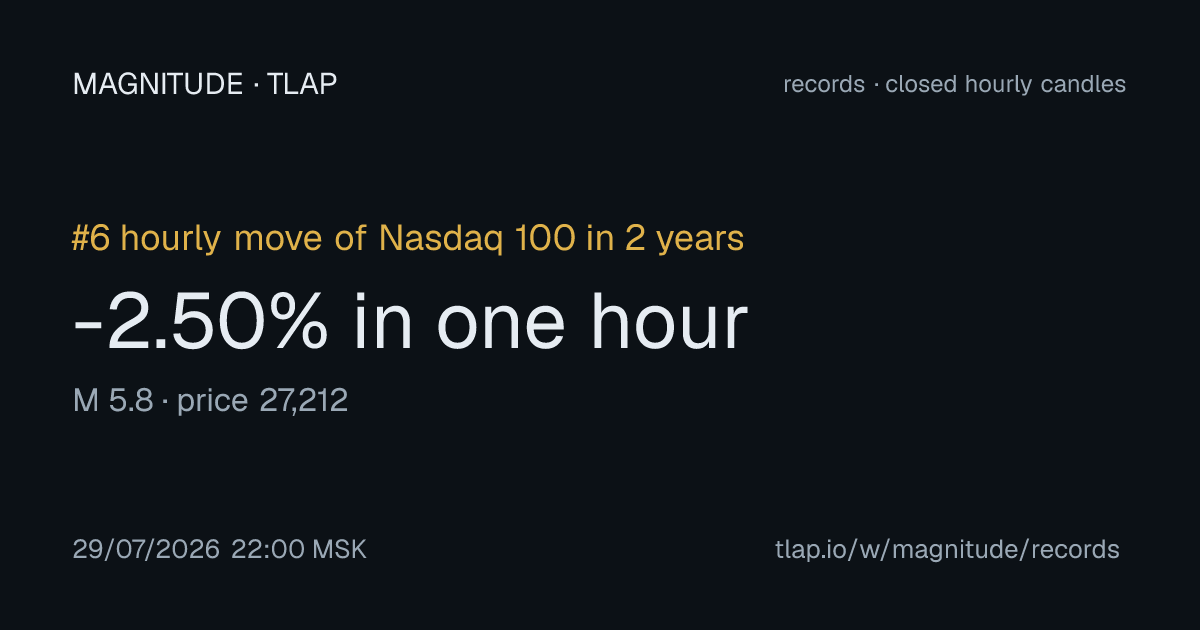
Task: Click the MSK timezone label
Action: (x=340, y=550)
